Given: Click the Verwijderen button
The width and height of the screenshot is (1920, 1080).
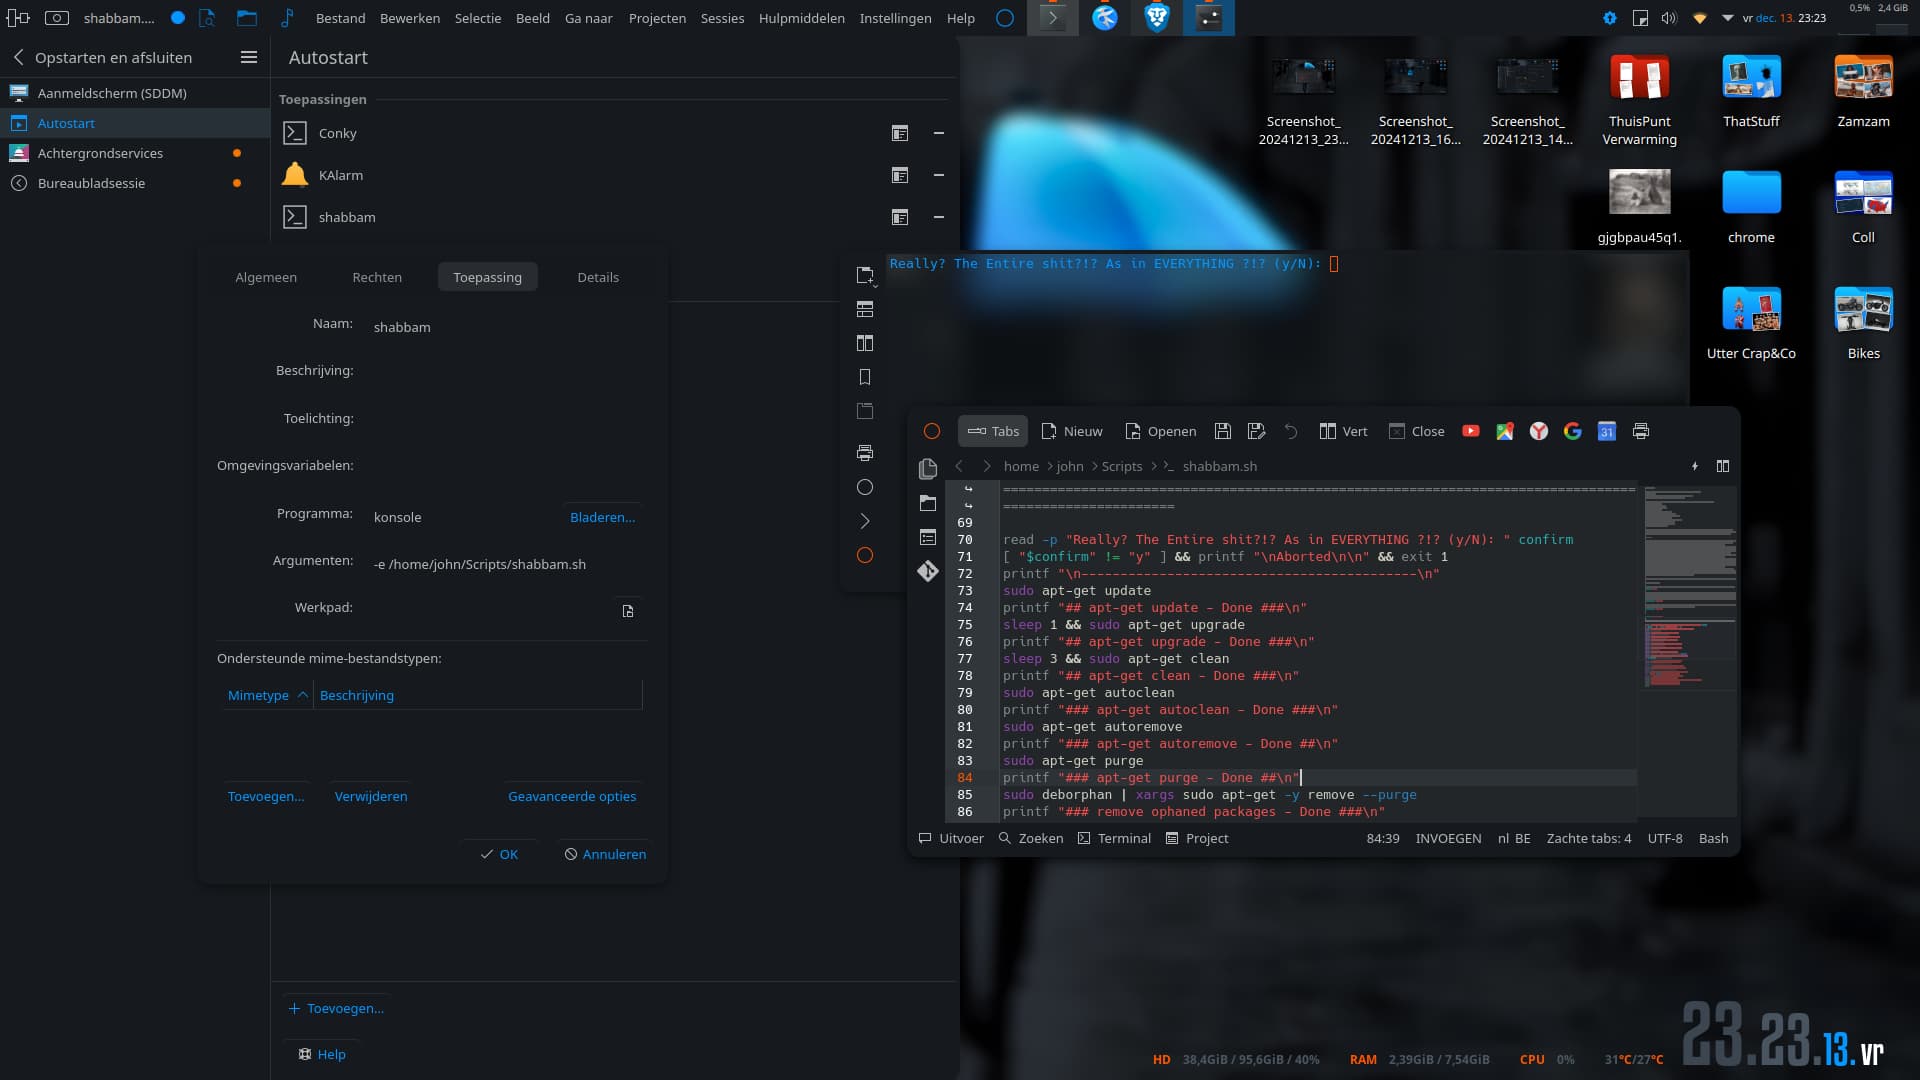Looking at the screenshot, I should click(371, 796).
